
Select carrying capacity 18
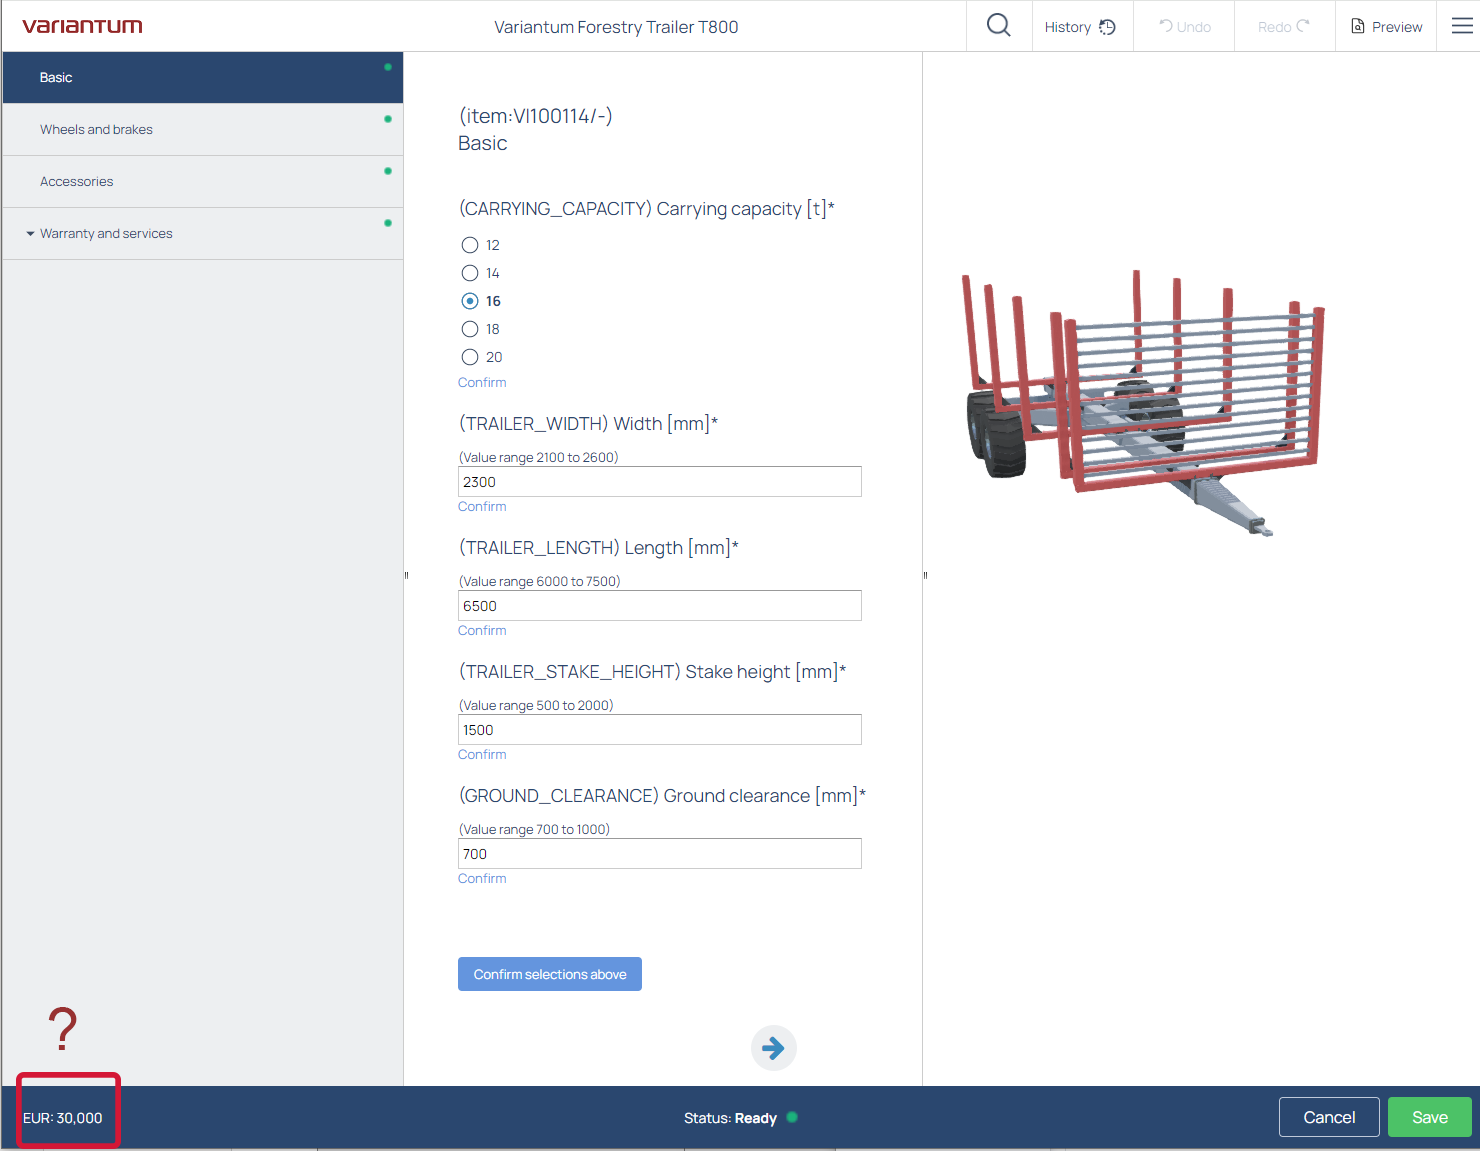pyautogui.click(x=470, y=329)
